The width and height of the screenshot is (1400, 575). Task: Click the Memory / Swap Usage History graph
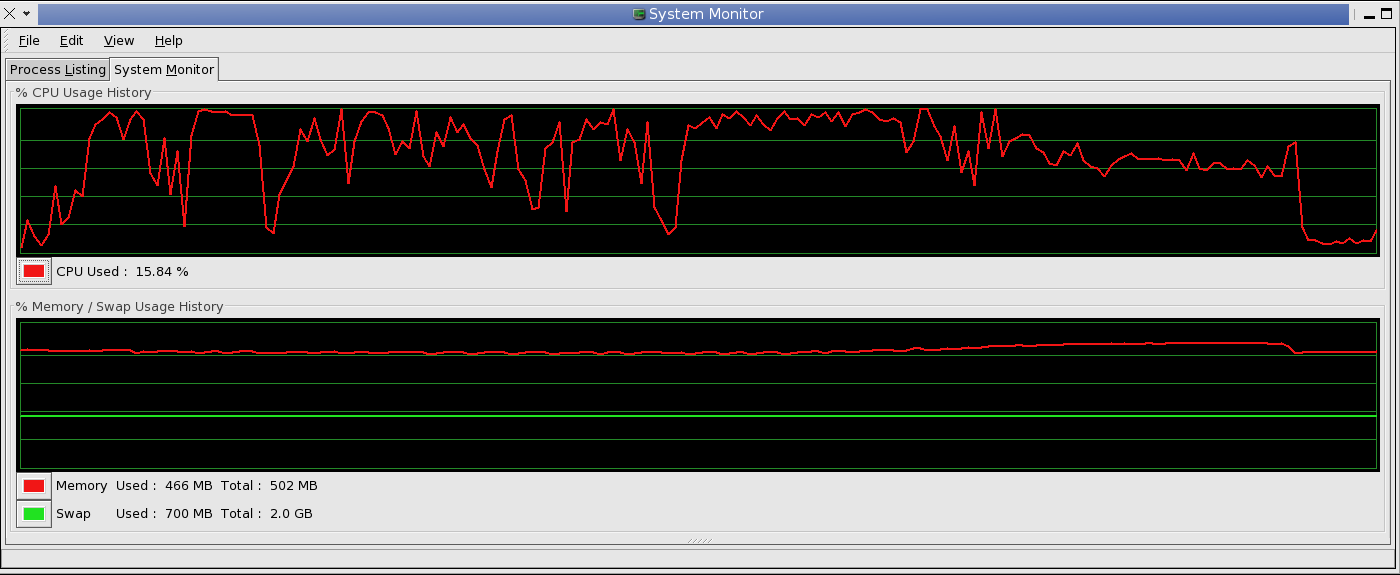pos(699,395)
